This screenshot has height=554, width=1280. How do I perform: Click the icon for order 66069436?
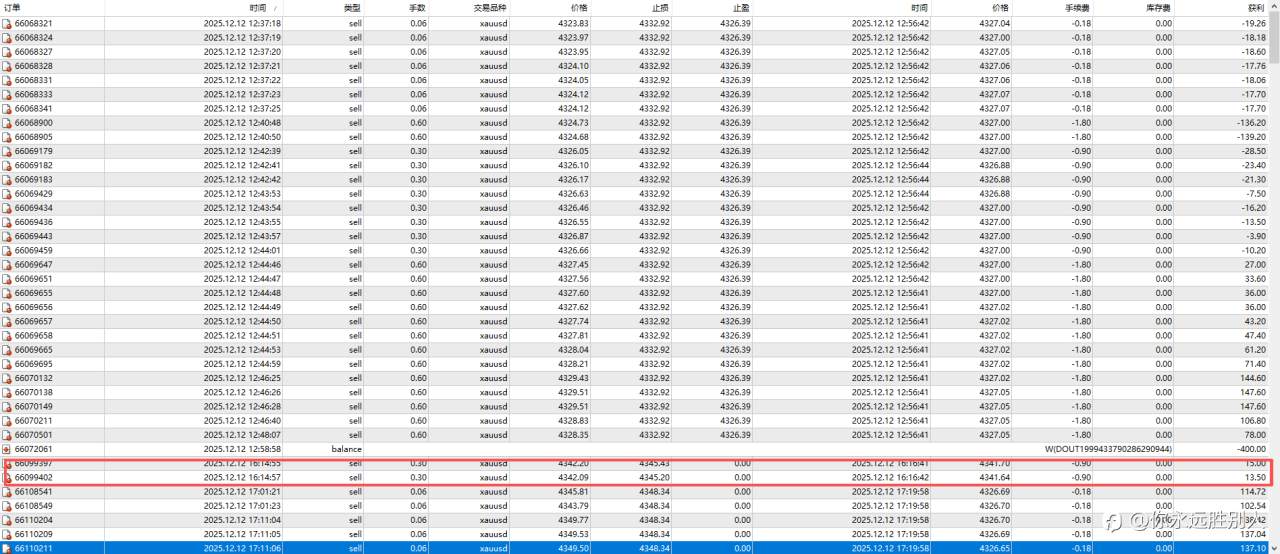tap(7, 222)
